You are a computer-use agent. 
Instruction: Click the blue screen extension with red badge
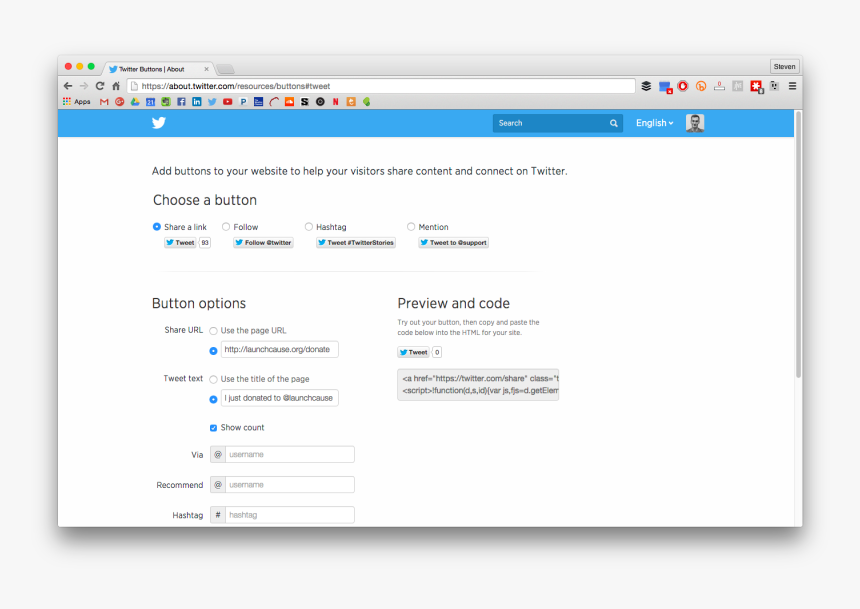665,87
